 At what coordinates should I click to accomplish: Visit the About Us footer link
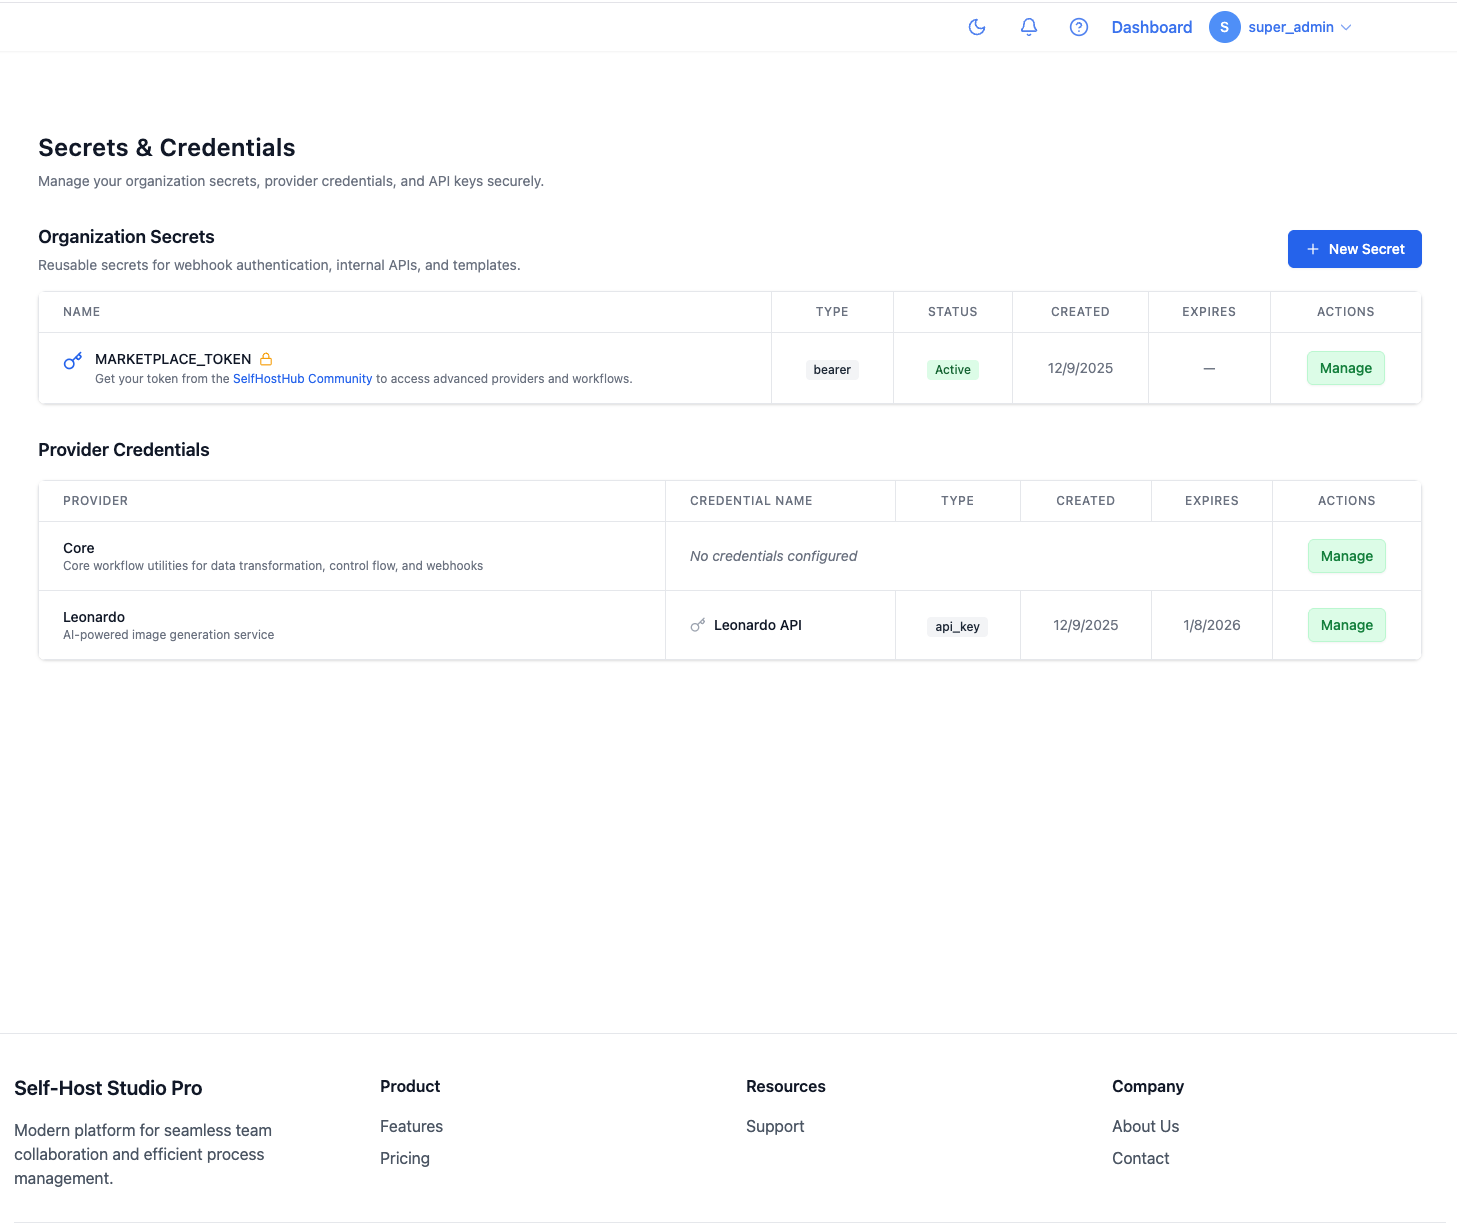click(1145, 1126)
